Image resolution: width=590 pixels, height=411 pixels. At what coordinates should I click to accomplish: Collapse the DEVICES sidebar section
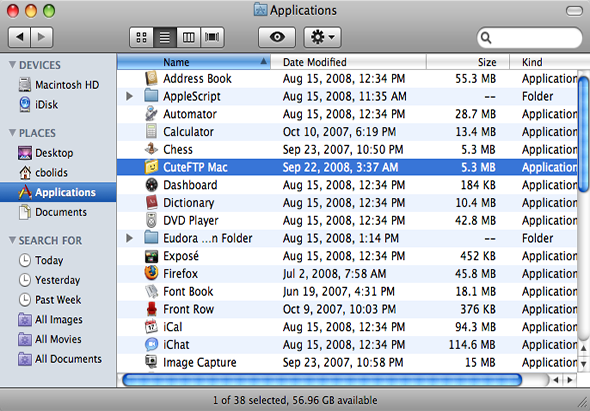(x=12, y=65)
